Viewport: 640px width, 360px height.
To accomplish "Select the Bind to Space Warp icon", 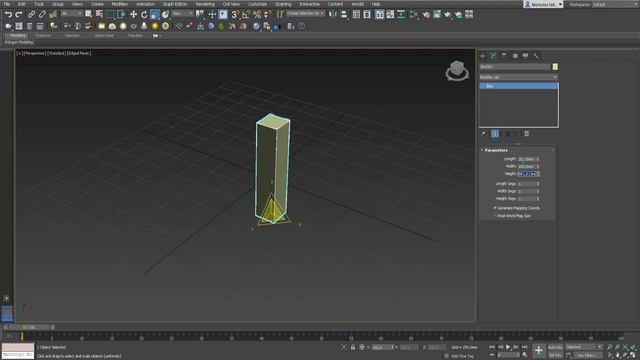I will (x=53, y=14).
